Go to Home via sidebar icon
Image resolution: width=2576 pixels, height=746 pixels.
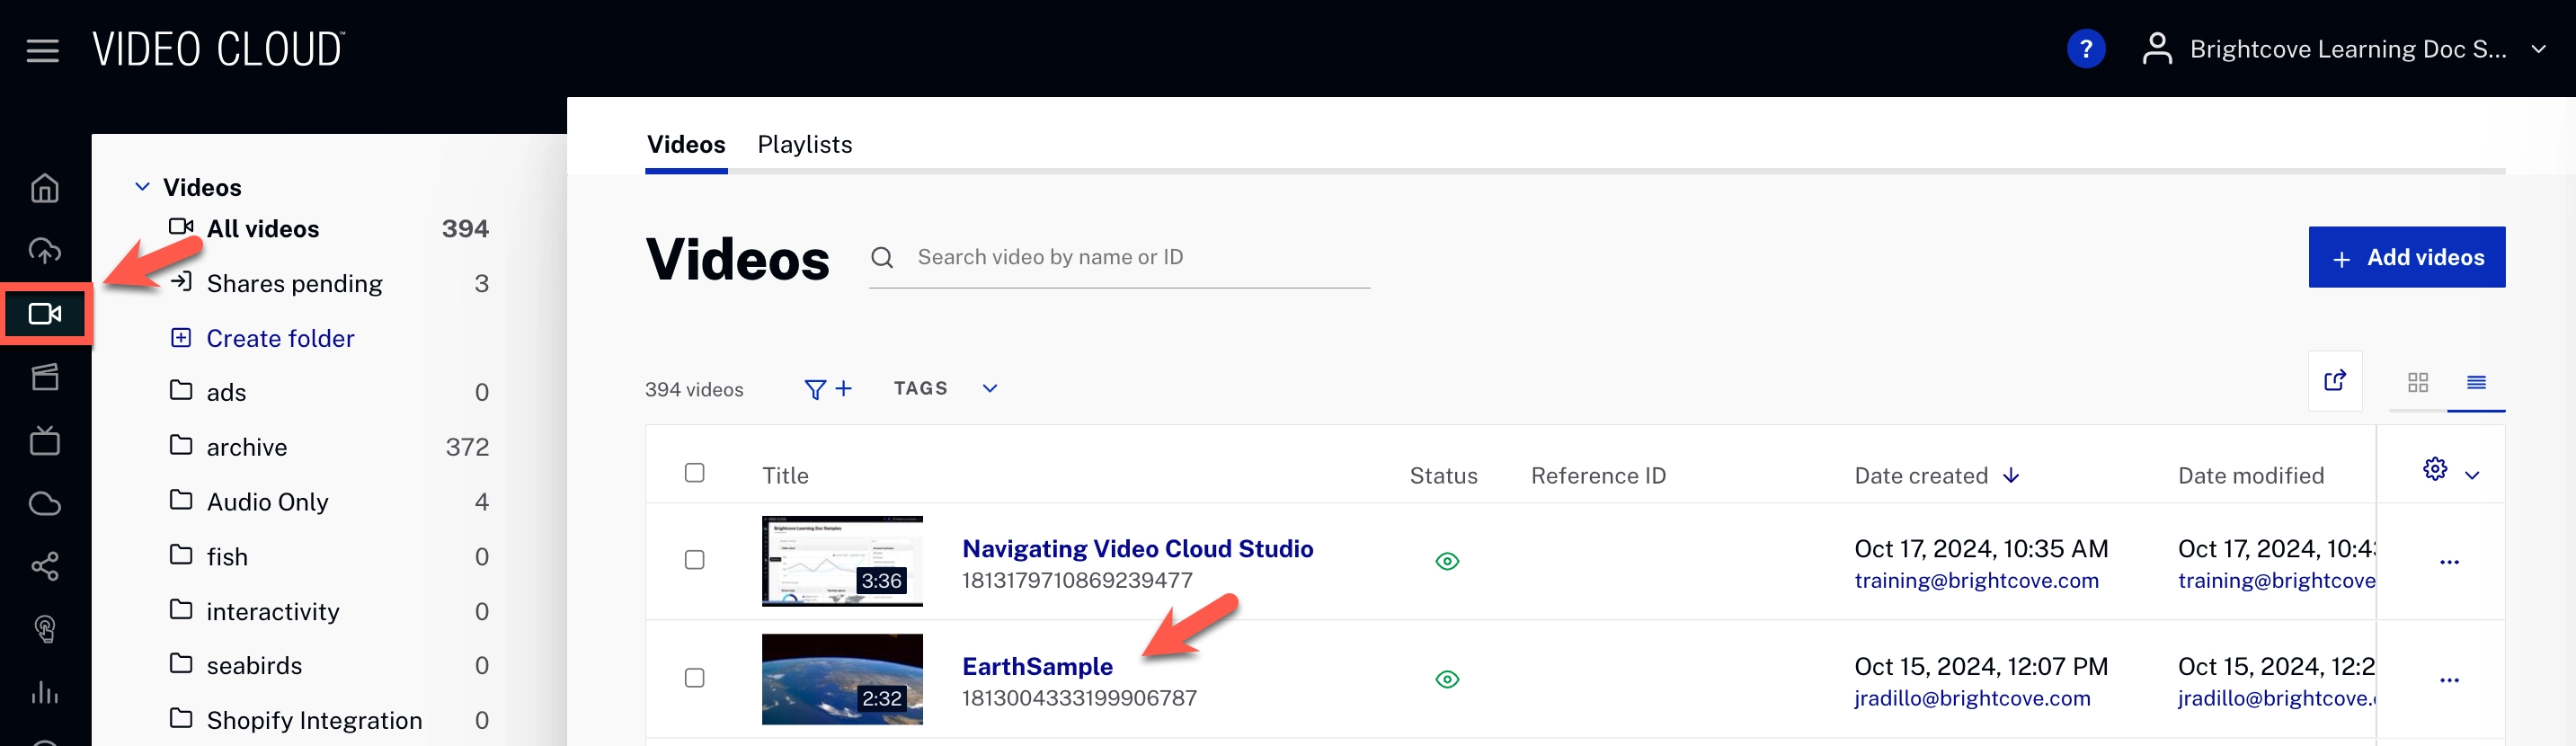pyautogui.click(x=45, y=188)
